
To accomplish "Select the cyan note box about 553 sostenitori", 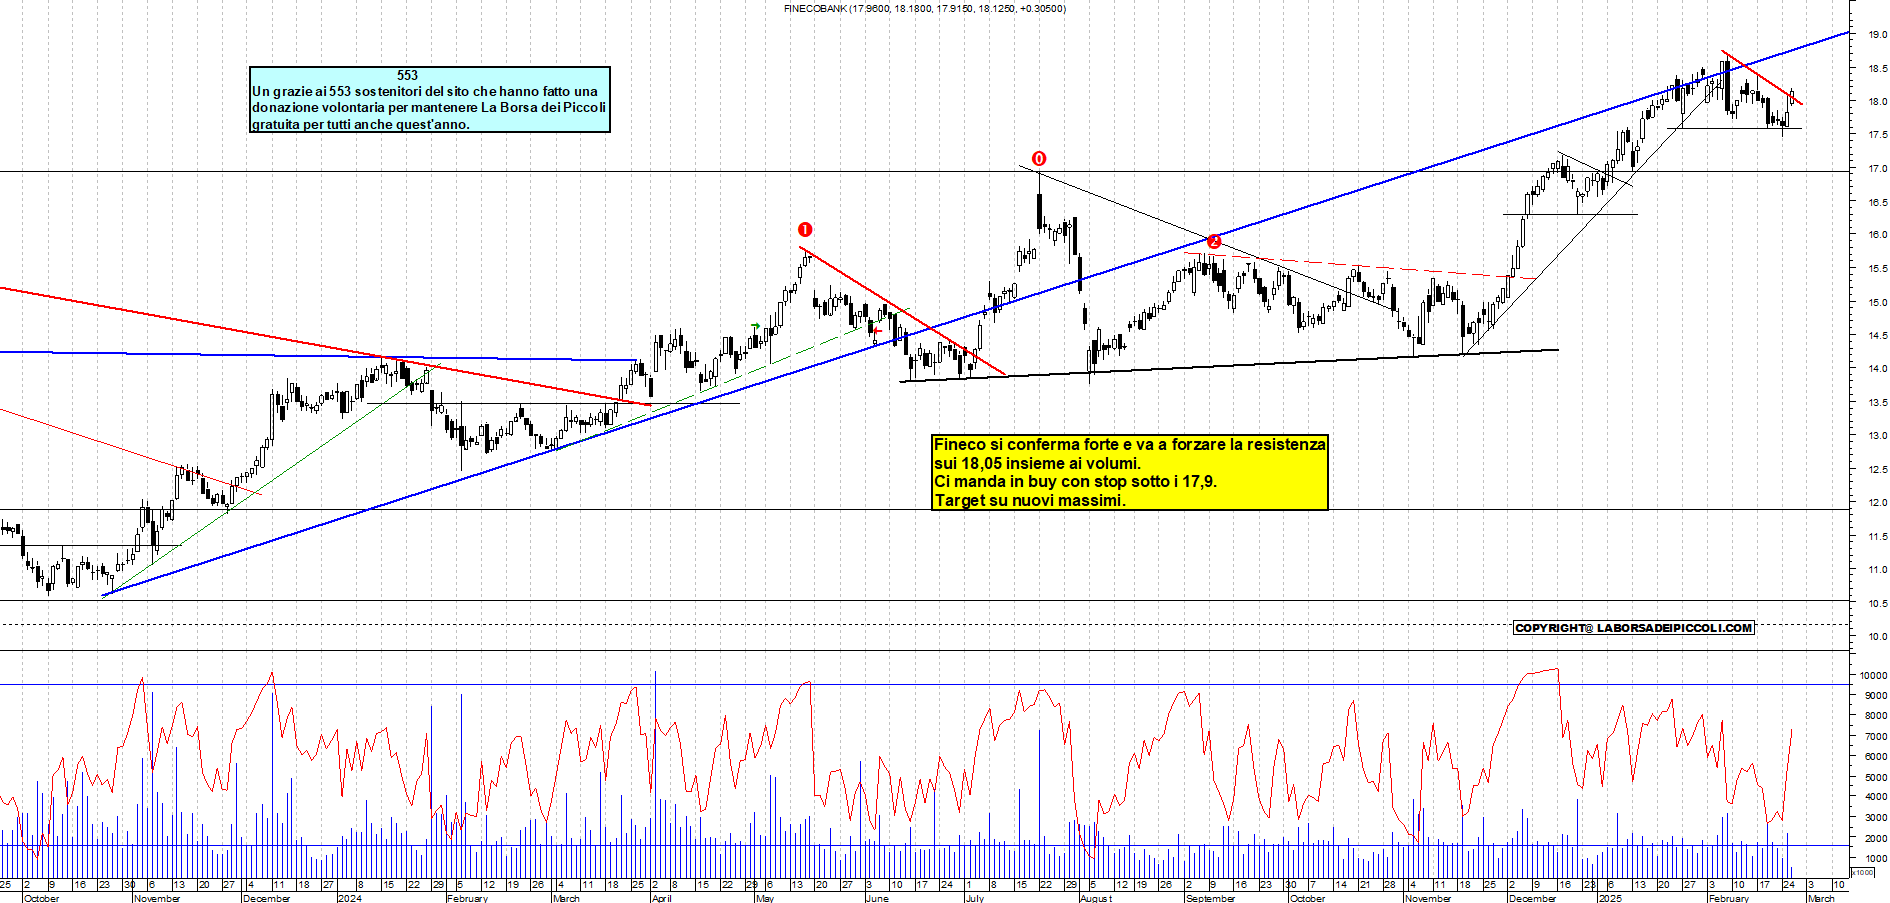I will coord(430,99).
